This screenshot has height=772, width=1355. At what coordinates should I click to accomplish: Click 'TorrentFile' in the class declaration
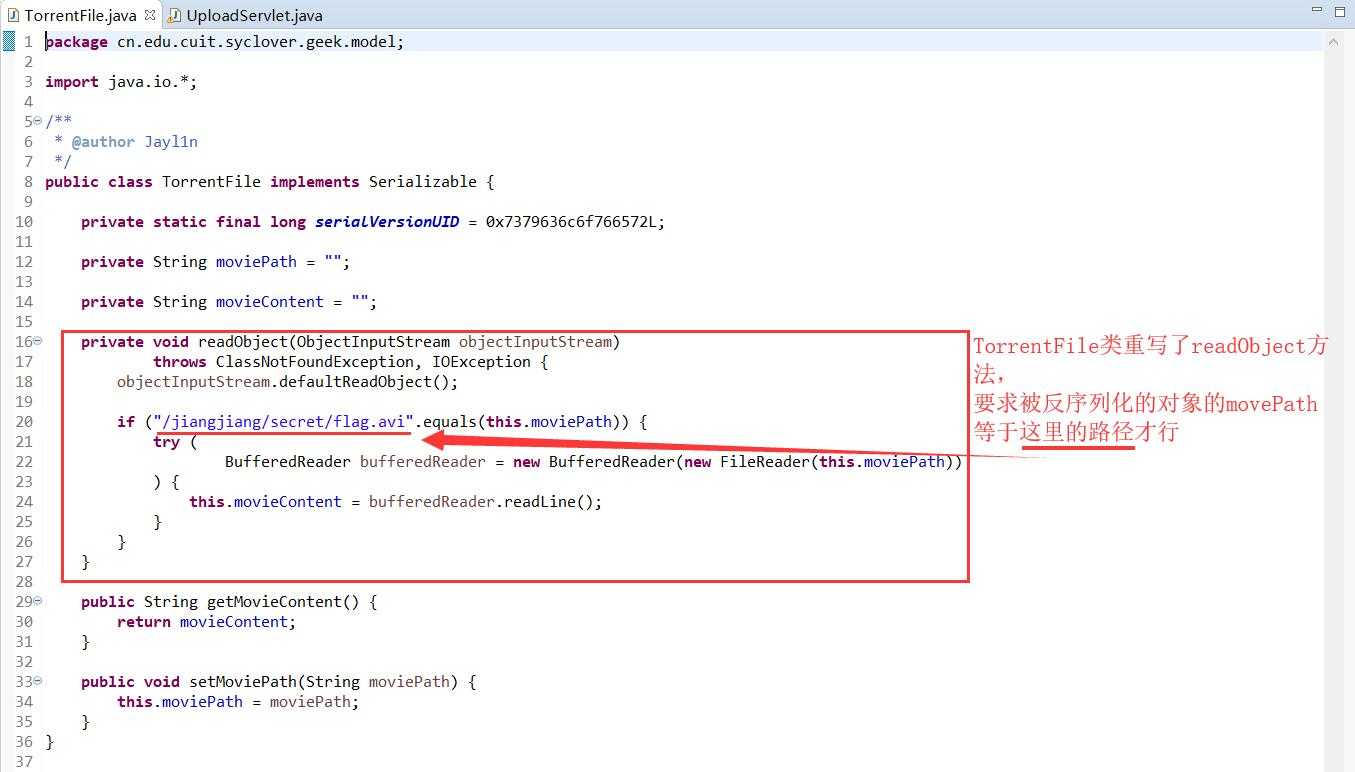coord(211,181)
